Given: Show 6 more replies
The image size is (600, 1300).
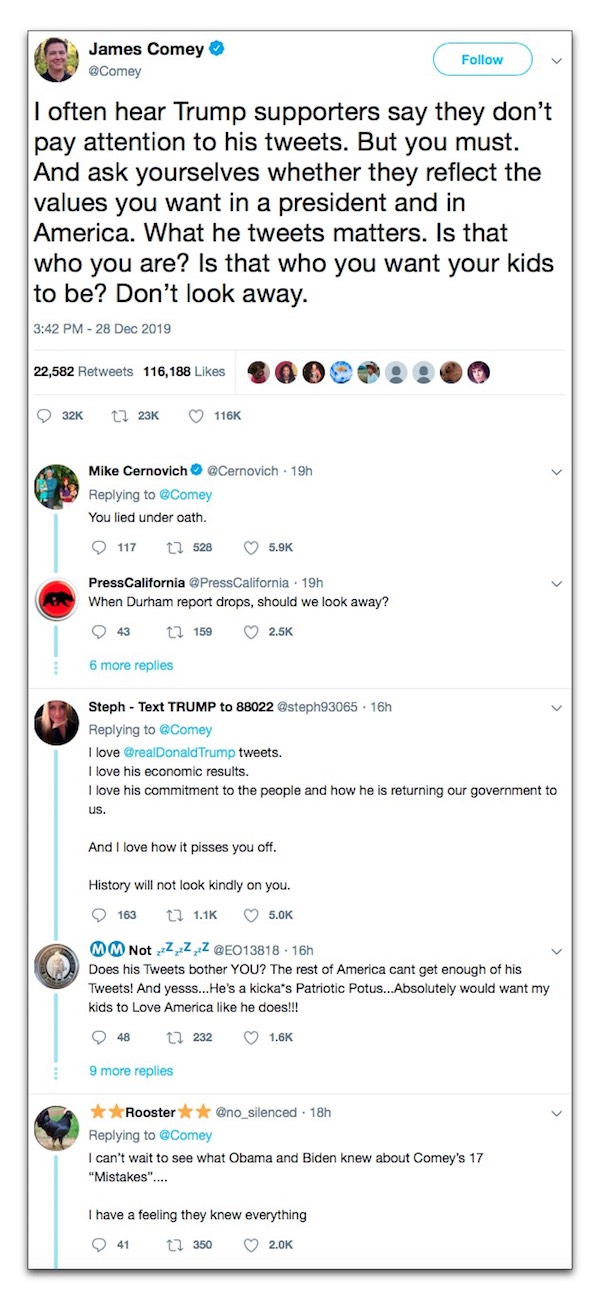Looking at the screenshot, I should pos(131,665).
